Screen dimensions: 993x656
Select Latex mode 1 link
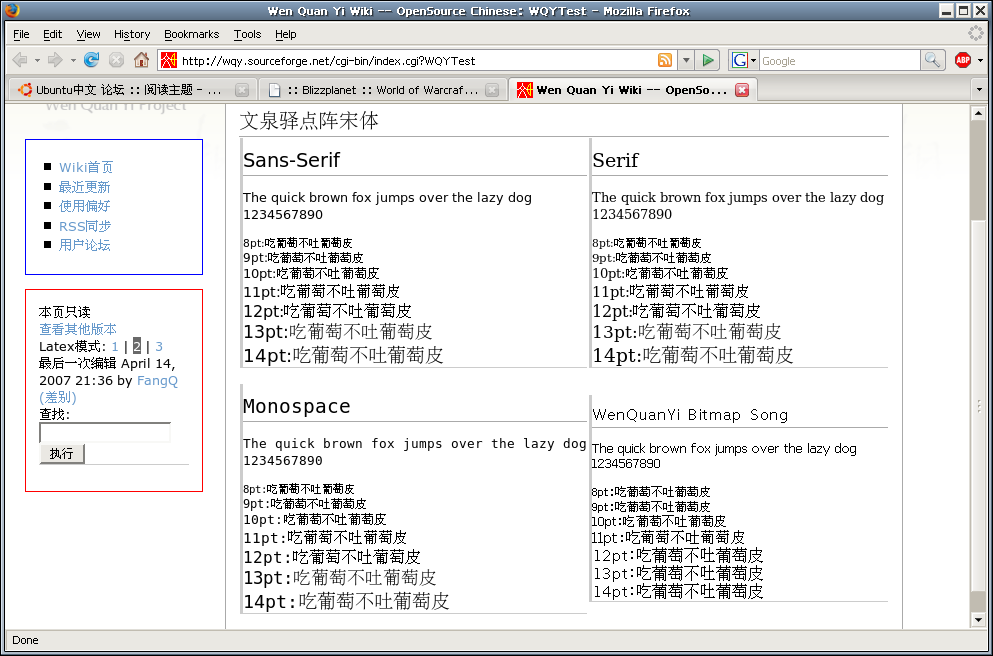(115, 346)
